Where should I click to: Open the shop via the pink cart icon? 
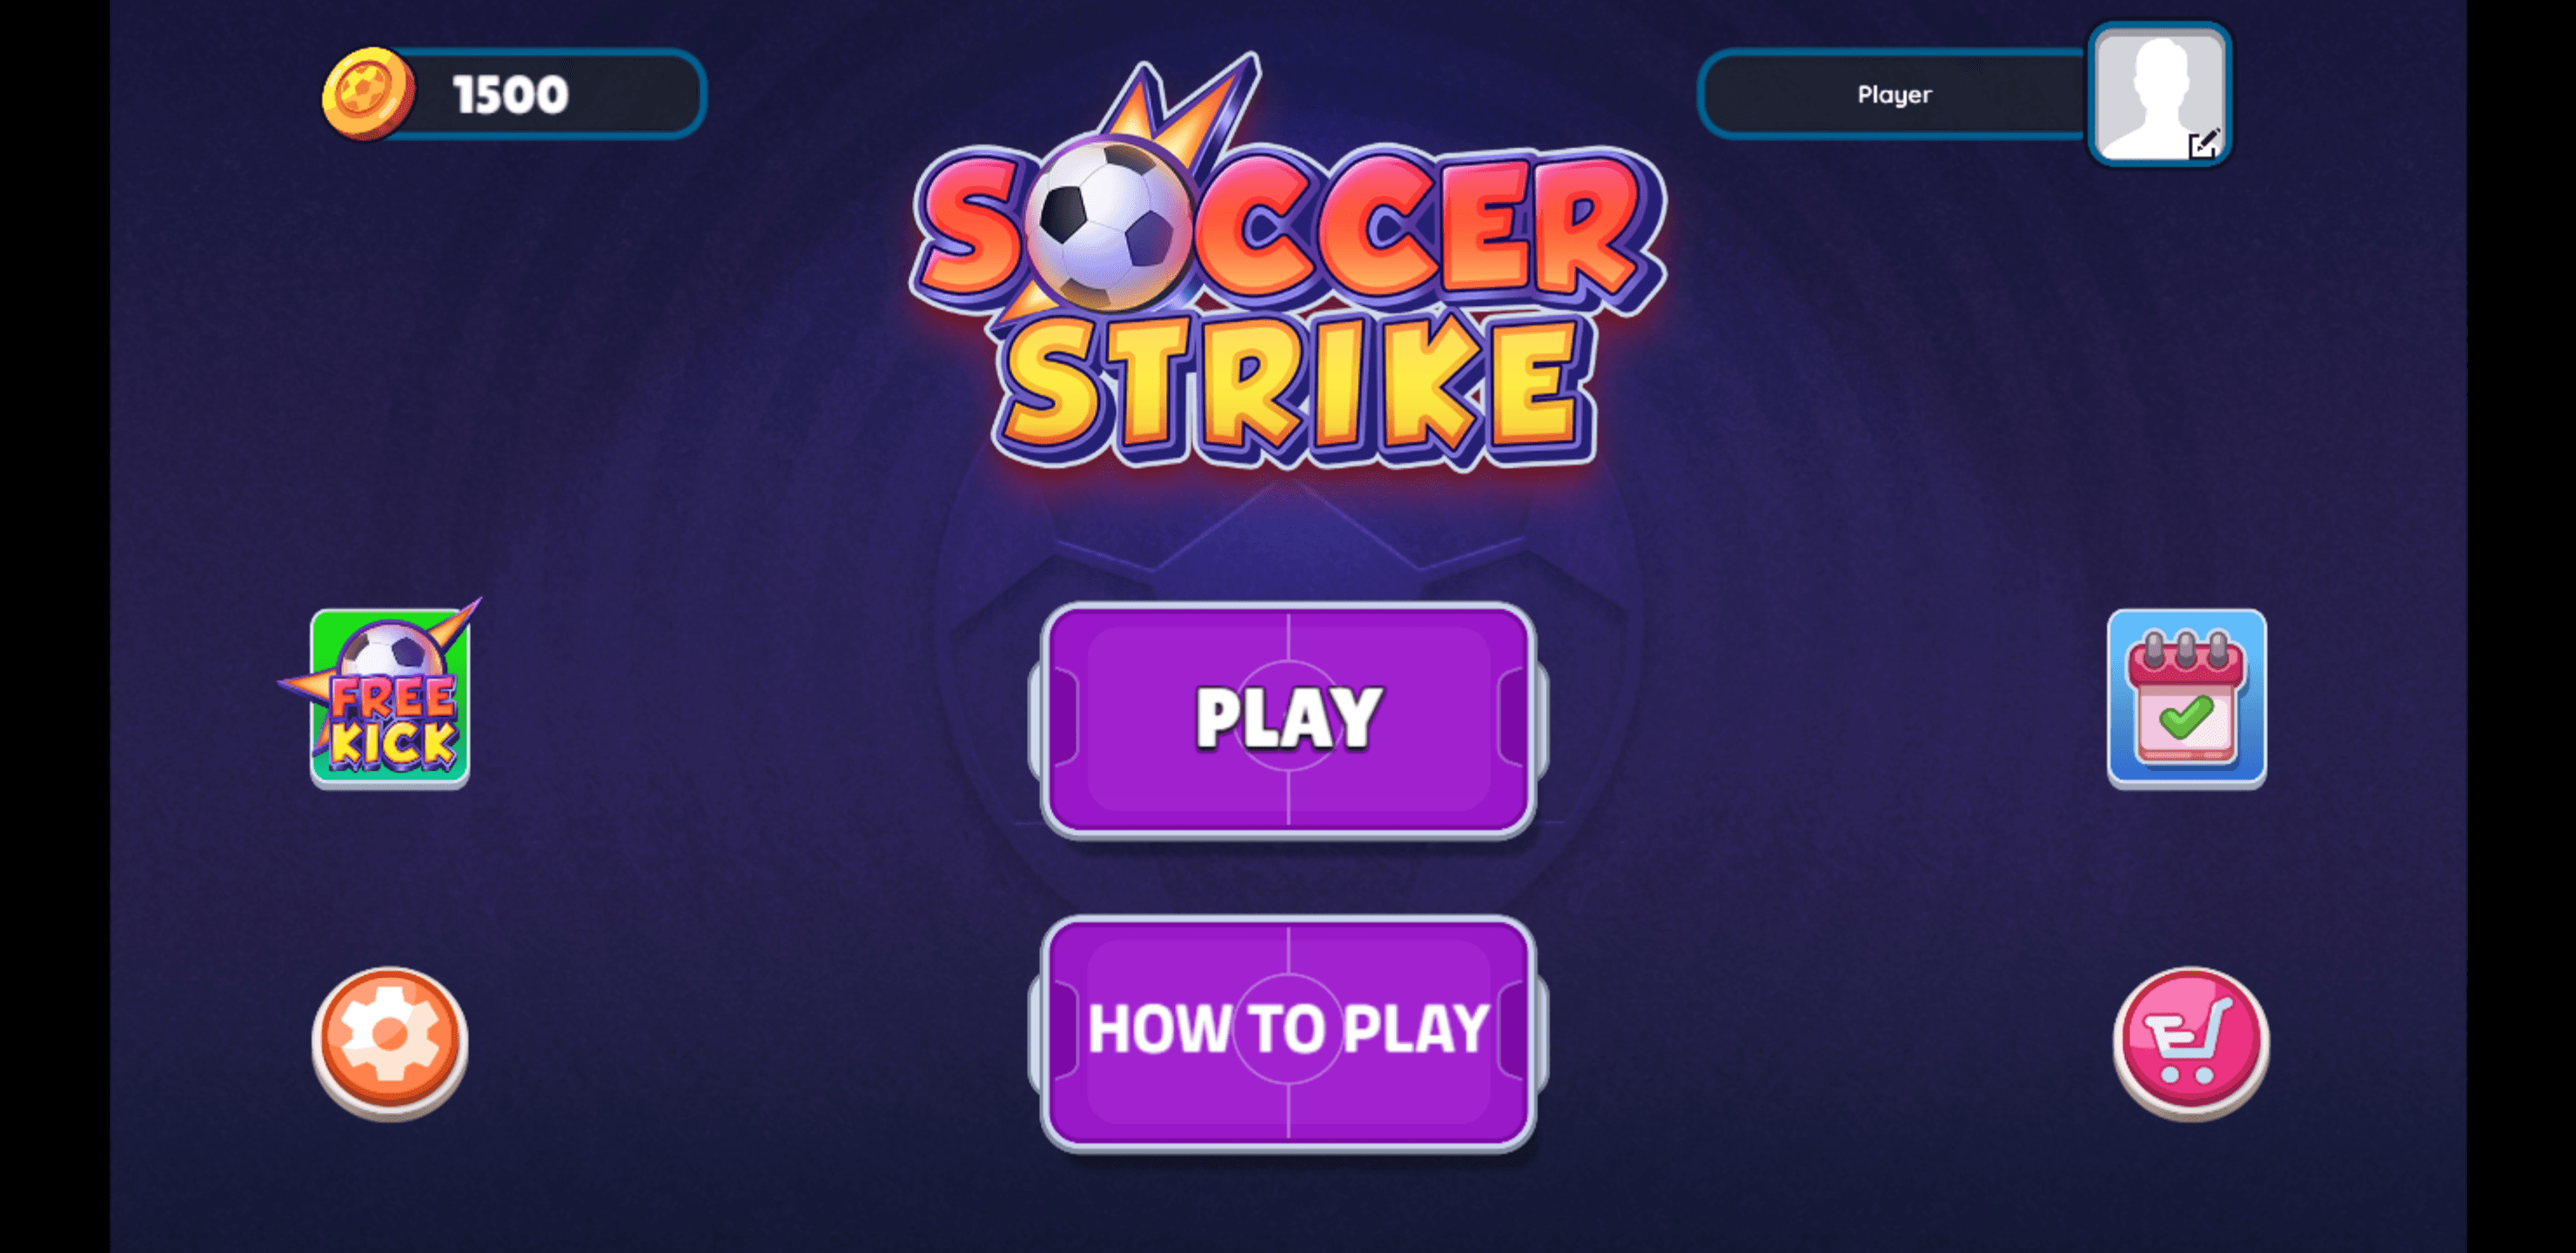click(2190, 1041)
